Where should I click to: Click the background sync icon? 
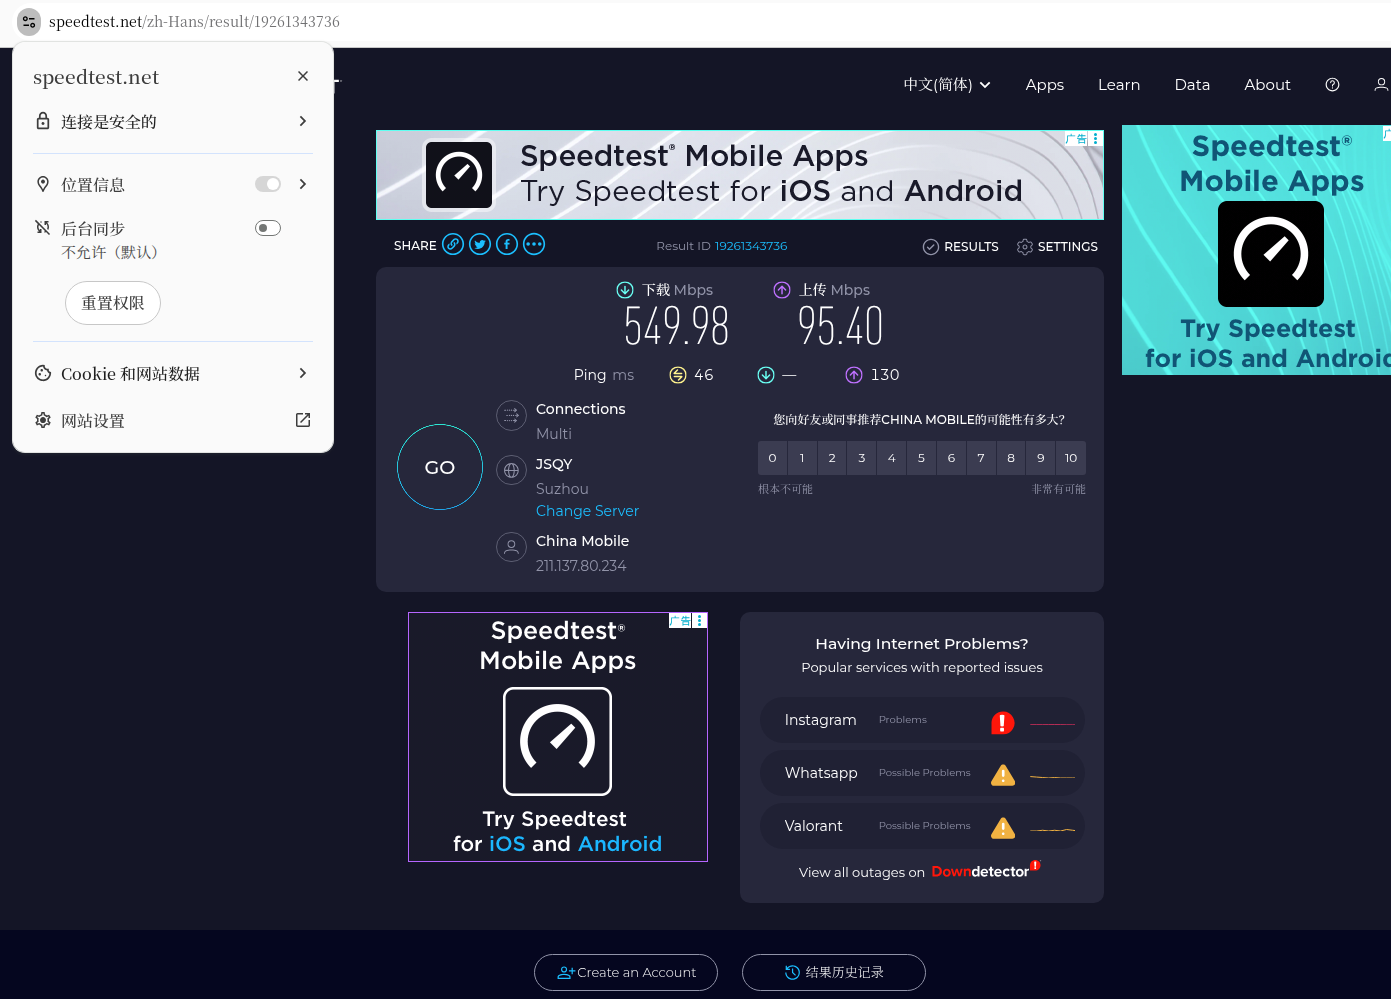[x=43, y=228]
